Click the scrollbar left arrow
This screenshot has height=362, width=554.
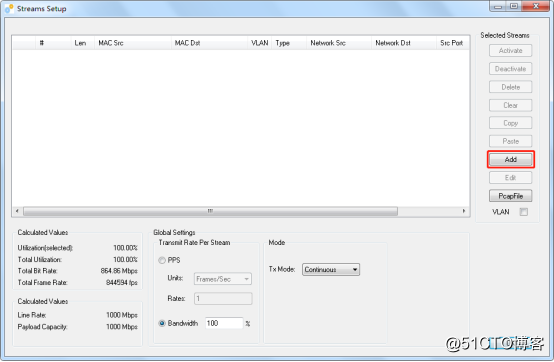point(17,211)
